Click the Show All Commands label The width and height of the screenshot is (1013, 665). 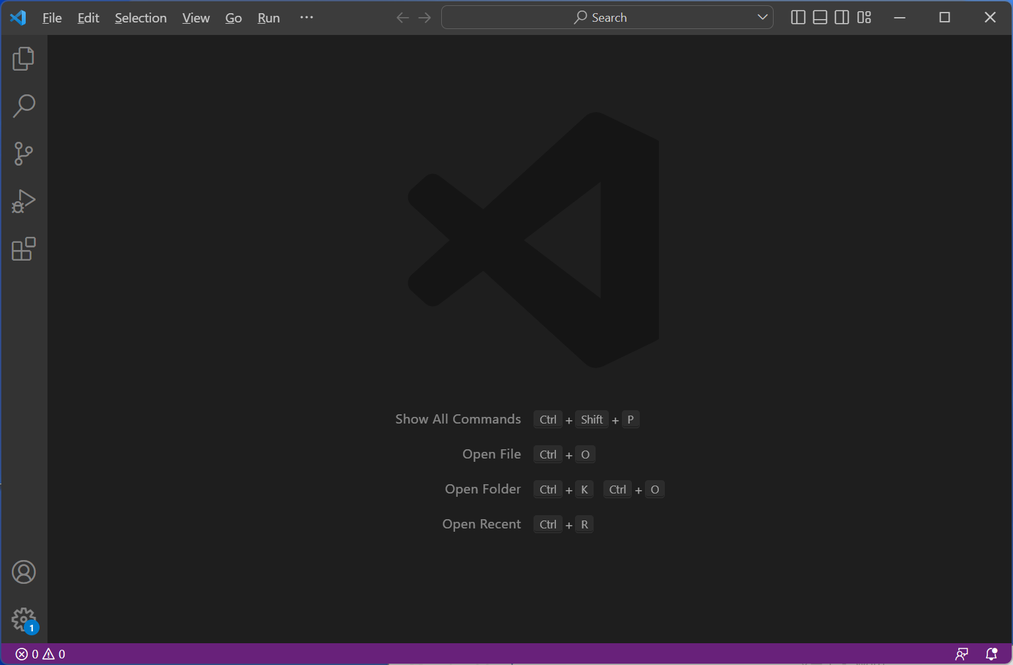click(x=457, y=419)
